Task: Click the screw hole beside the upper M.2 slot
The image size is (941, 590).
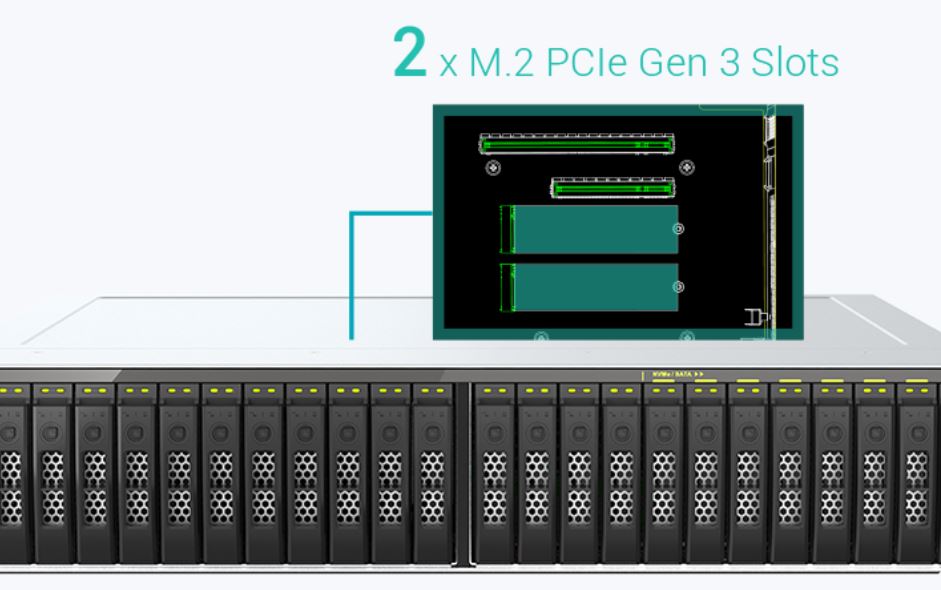Action: point(679,229)
